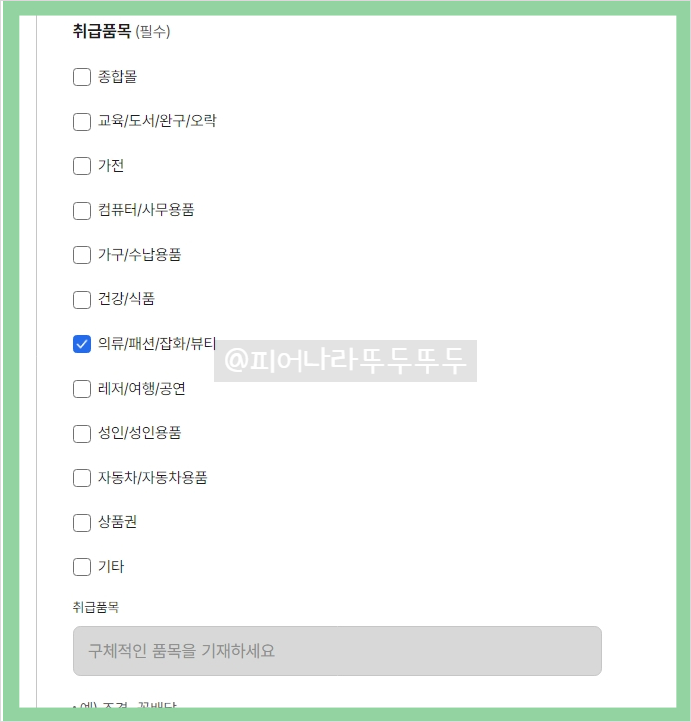Click the bold 취급품목 section heading

(x=101, y=31)
